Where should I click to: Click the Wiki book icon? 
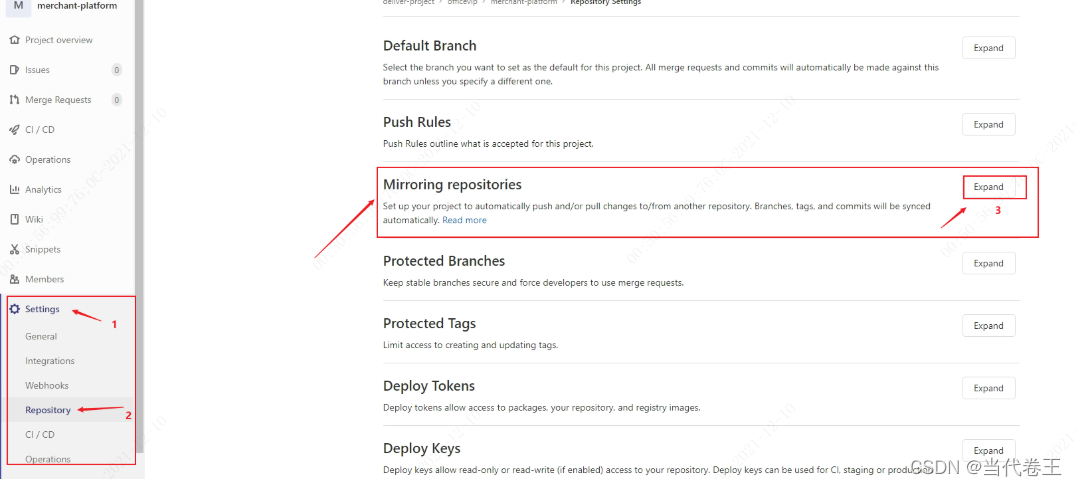point(14,220)
